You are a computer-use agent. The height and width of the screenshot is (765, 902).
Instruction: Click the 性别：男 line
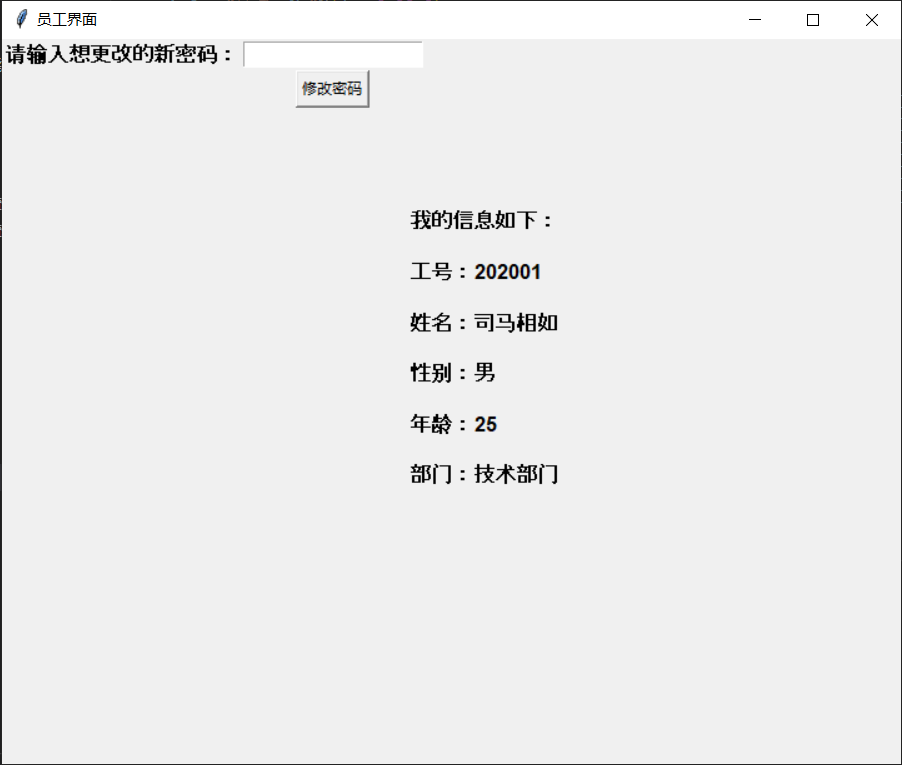[453, 373]
